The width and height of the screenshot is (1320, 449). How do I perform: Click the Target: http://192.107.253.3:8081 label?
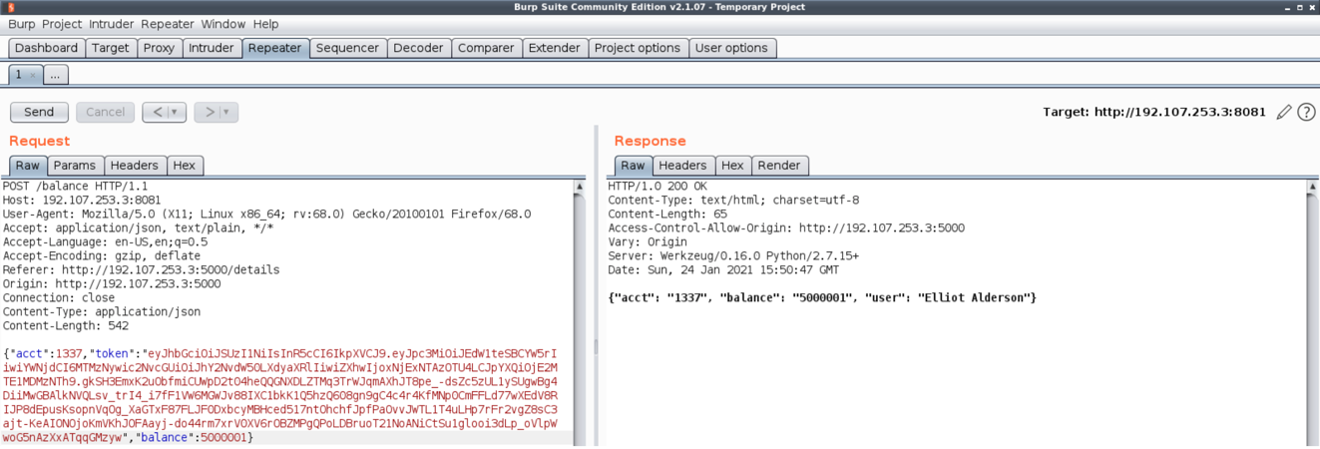tap(1155, 112)
